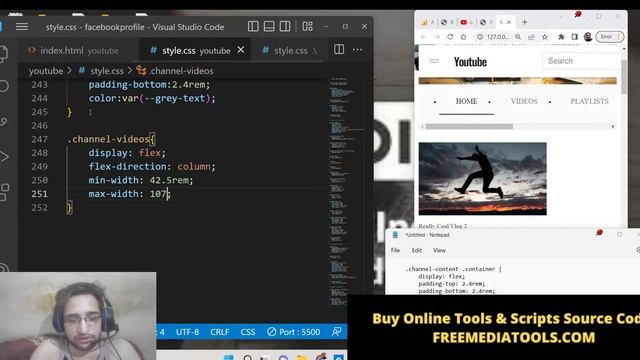640x360 pixels.
Task: Close the active Chrome tab
Action: point(509,22)
